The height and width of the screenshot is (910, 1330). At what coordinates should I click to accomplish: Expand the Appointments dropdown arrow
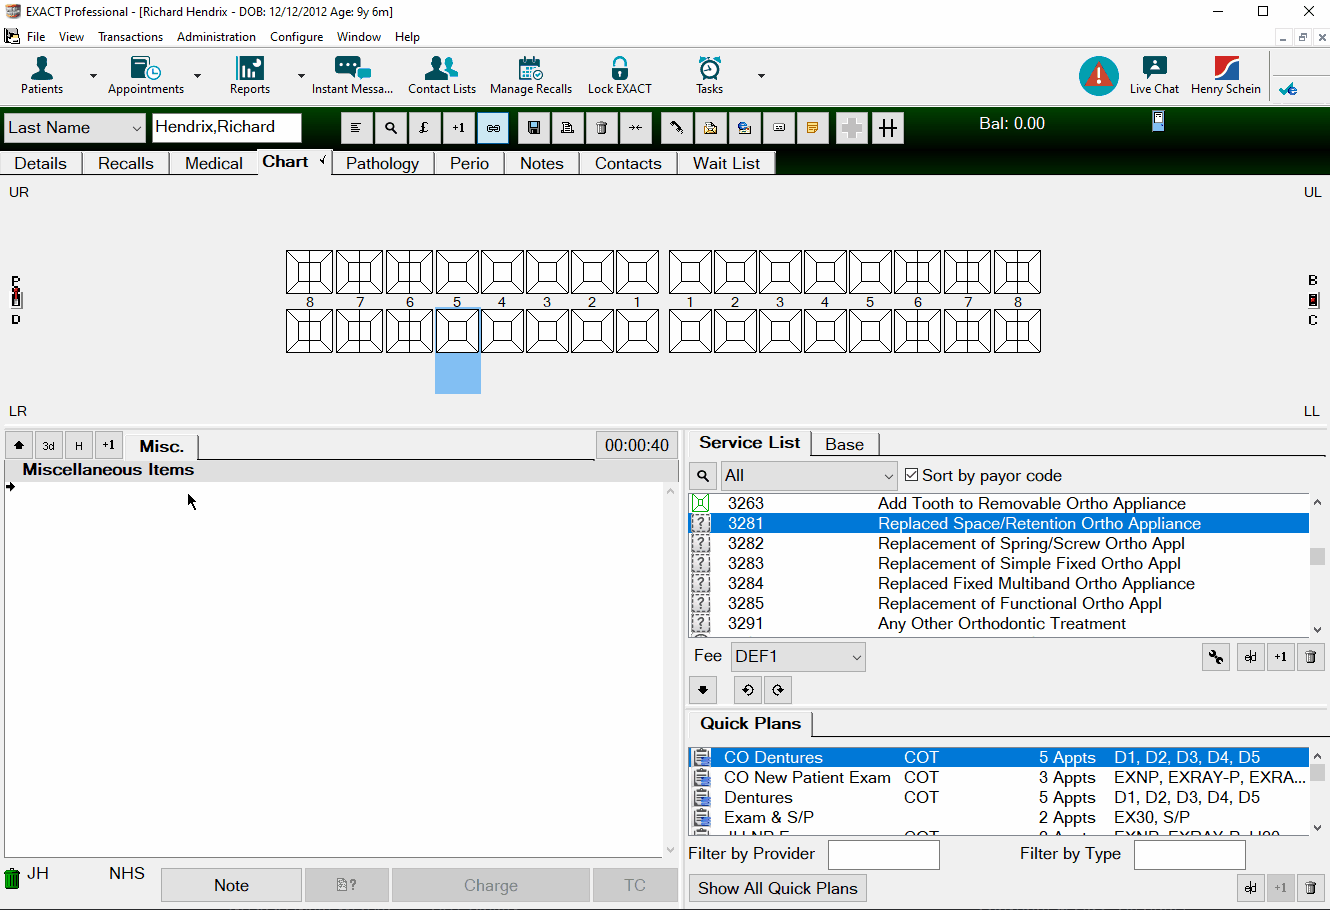click(197, 76)
